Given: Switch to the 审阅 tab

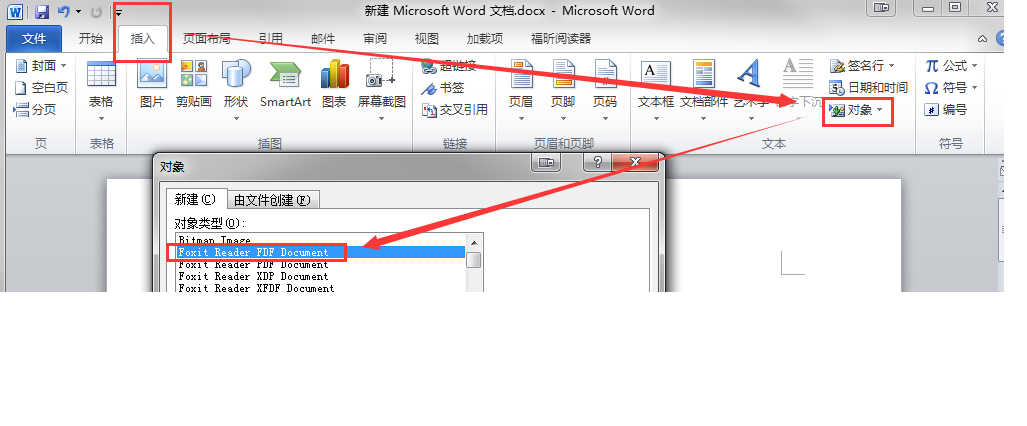Looking at the screenshot, I should pyautogui.click(x=375, y=39).
